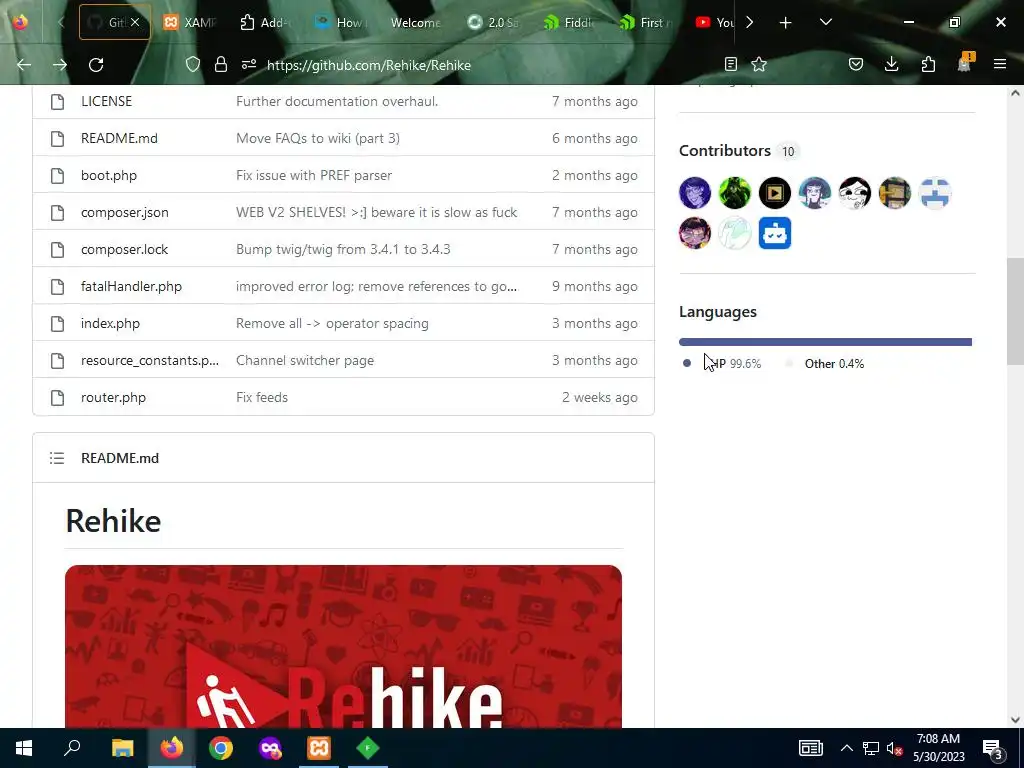The width and height of the screenshot is (1024, 768).
Task: Open the first contributor's purple avatar
Action: 695,193
